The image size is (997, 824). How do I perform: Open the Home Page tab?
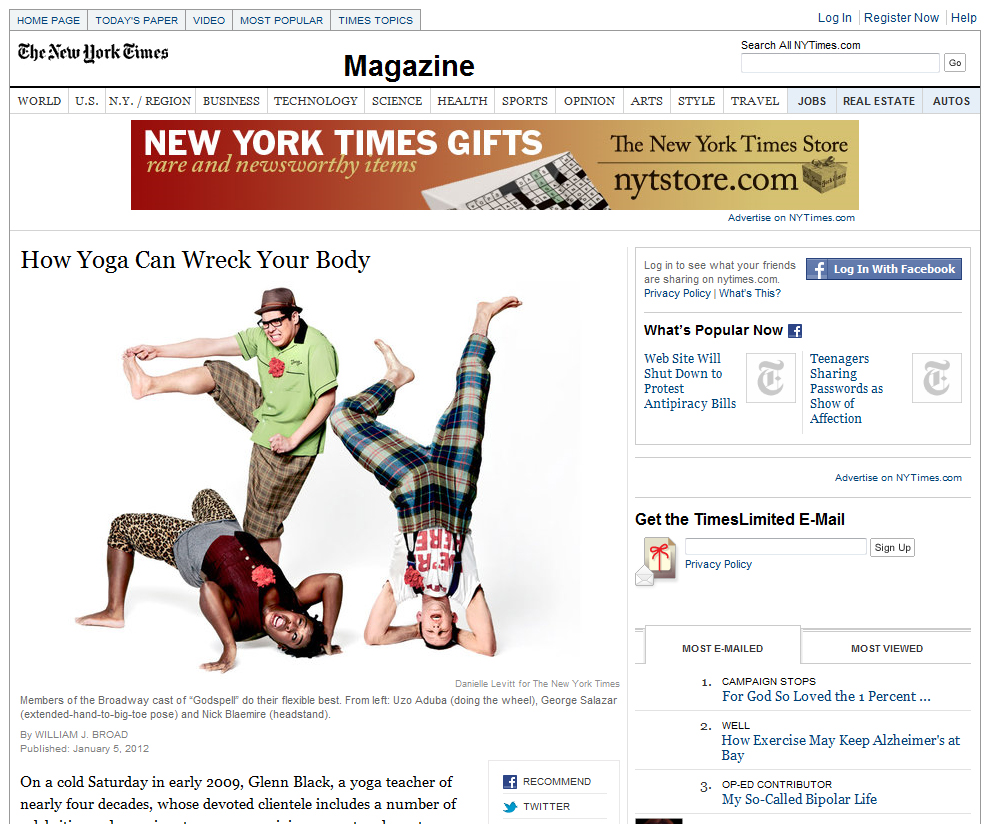click(48, 20)
